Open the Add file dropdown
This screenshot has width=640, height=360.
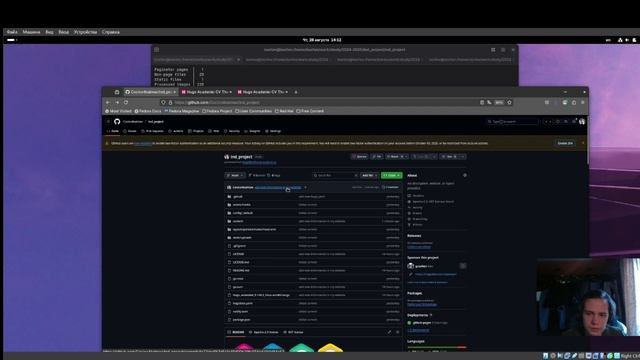pos(369,176)
